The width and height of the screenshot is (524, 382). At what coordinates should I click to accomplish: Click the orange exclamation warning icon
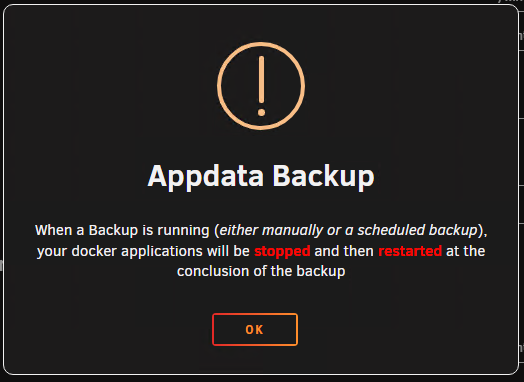[x=261, y=86]
